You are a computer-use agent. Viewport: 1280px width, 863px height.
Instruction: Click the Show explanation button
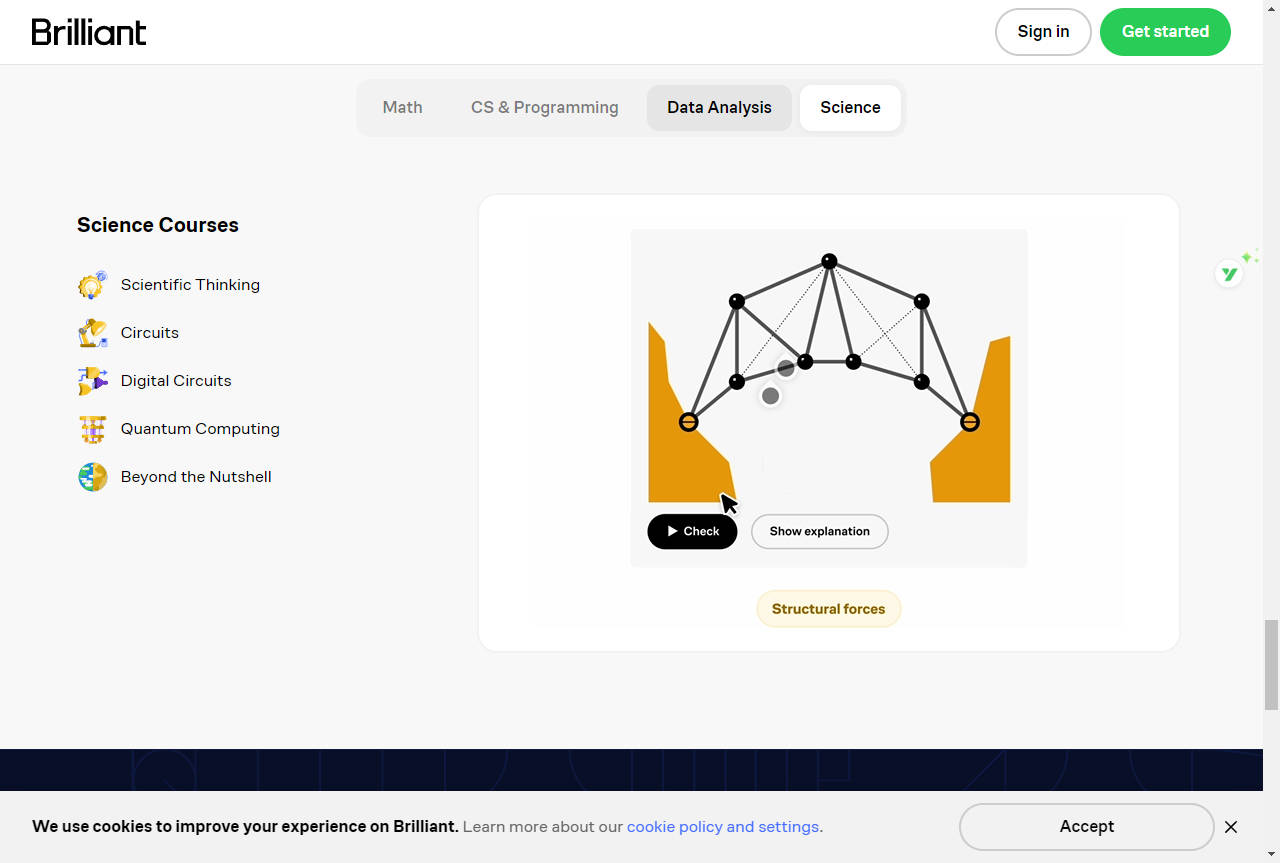819,532
